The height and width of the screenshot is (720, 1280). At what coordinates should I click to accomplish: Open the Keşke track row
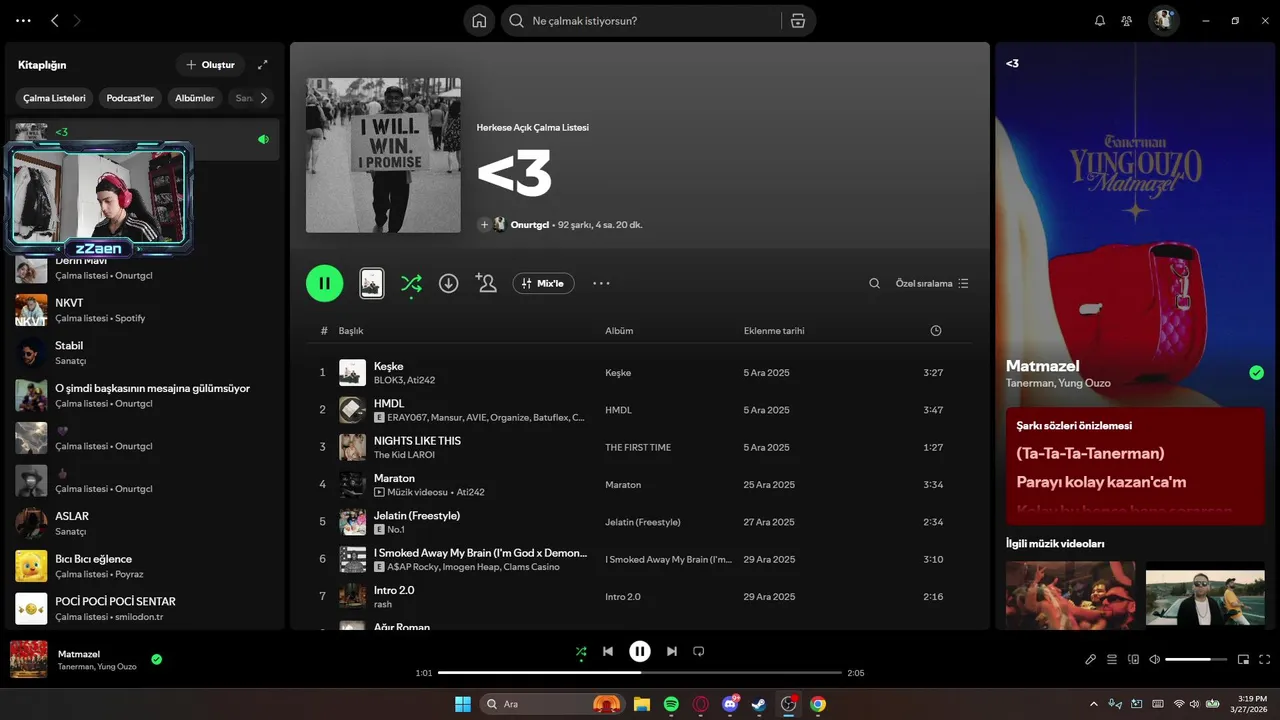click(639, 373)
